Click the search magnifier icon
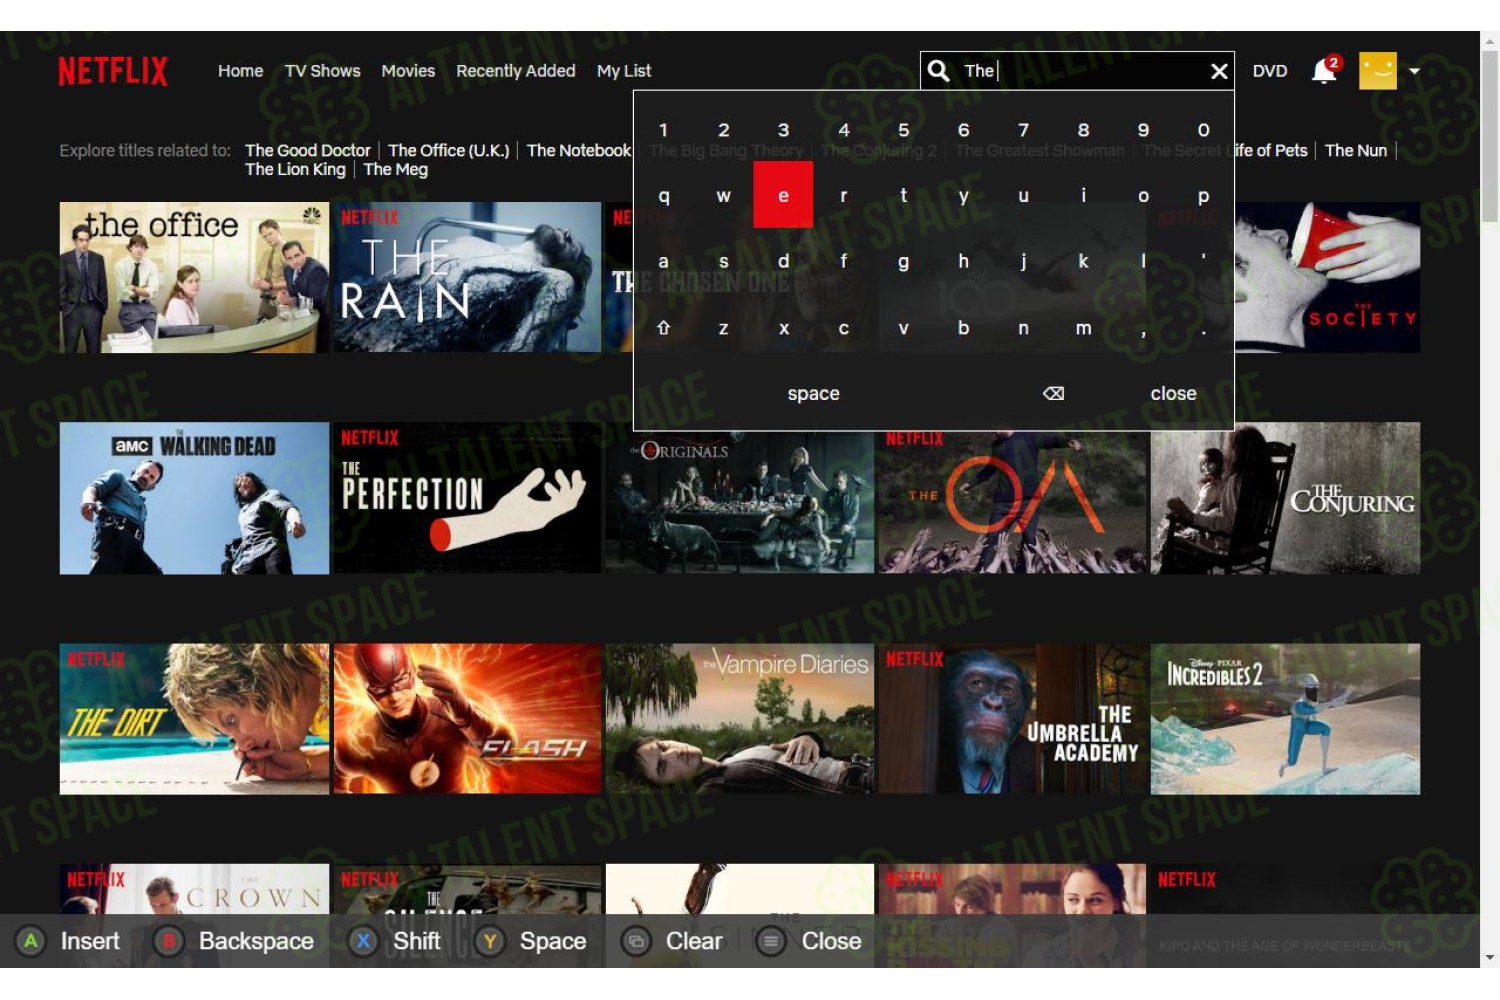The width and height of the screenshot is (1500, 1000). click(938, 71)
